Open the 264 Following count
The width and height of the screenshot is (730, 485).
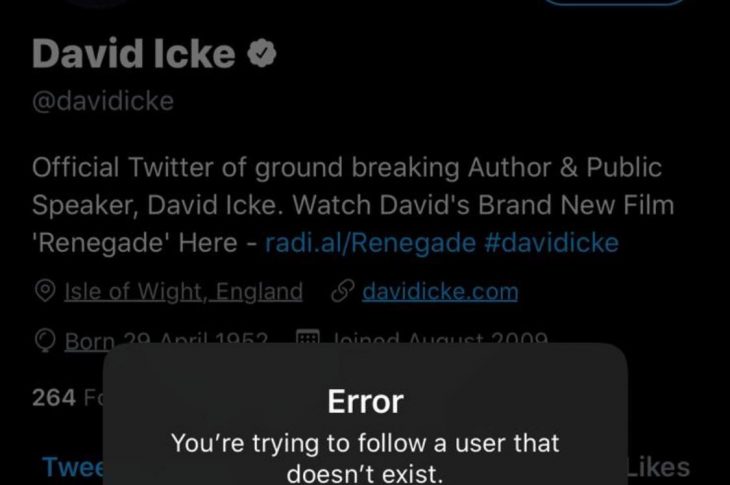(68, 398)
